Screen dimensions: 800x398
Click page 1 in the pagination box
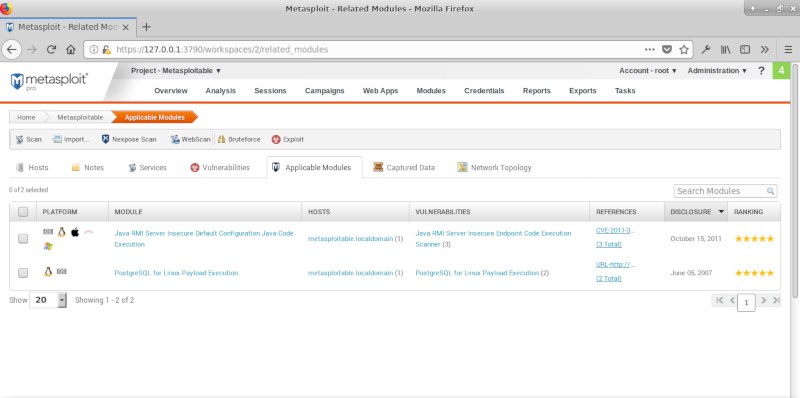(746, 303)
